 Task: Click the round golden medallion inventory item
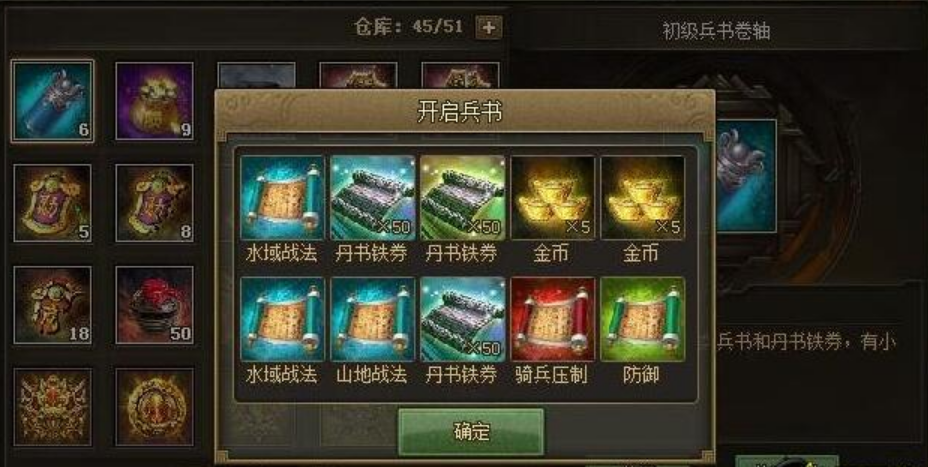[x=154, y=407]
